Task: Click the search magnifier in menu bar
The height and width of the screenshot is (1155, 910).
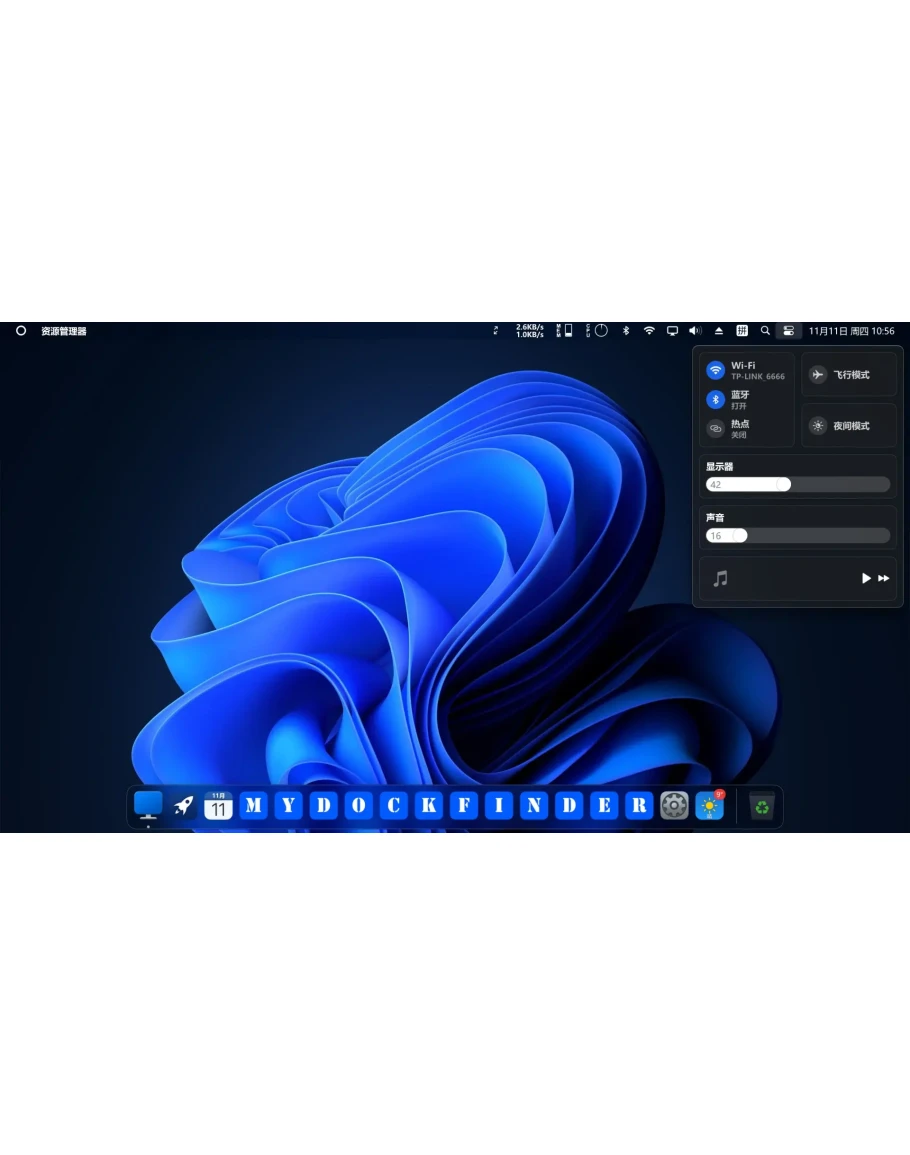Action: coord(765,331)
